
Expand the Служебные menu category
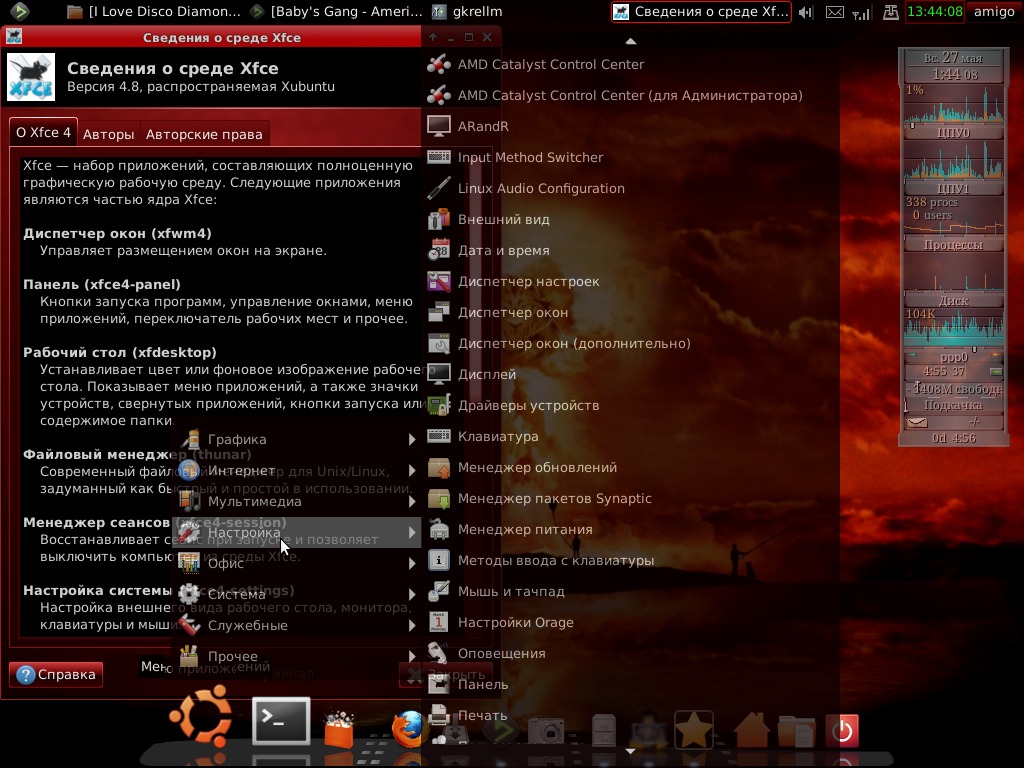pyautogui.click(x=297, y=626)
